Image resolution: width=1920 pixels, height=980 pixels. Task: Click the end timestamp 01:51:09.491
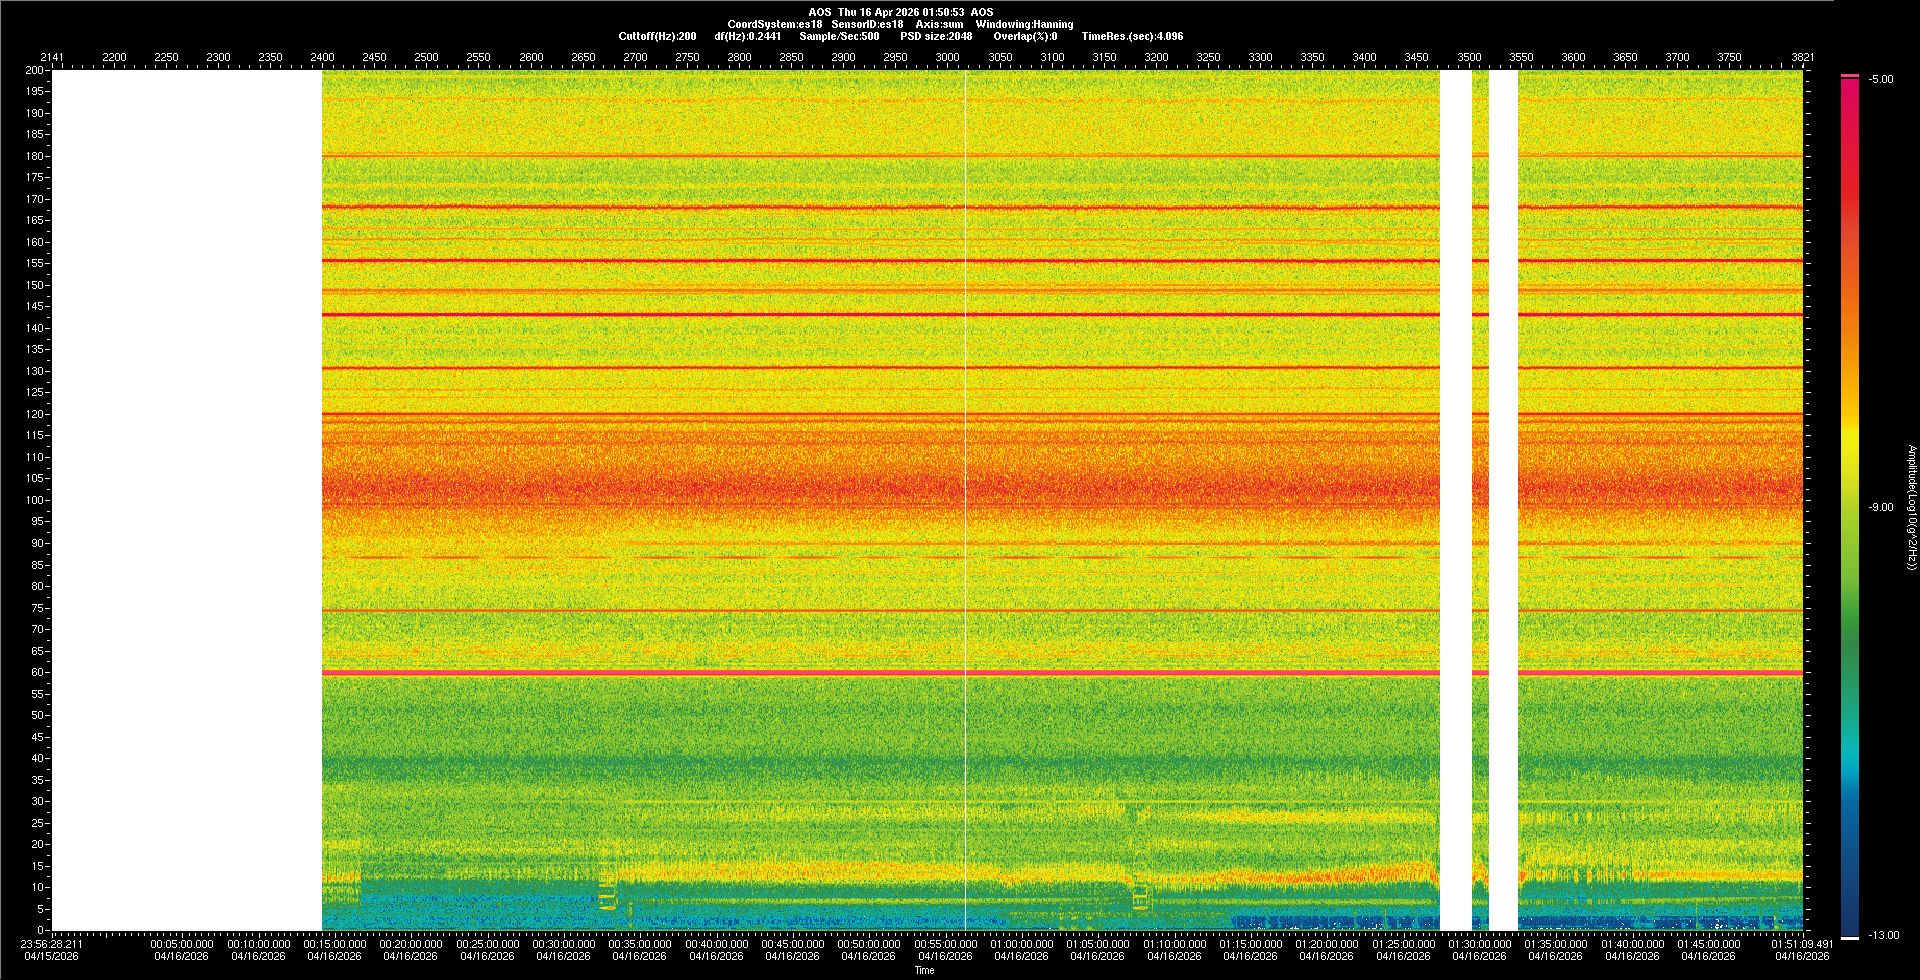point(1801,944)
